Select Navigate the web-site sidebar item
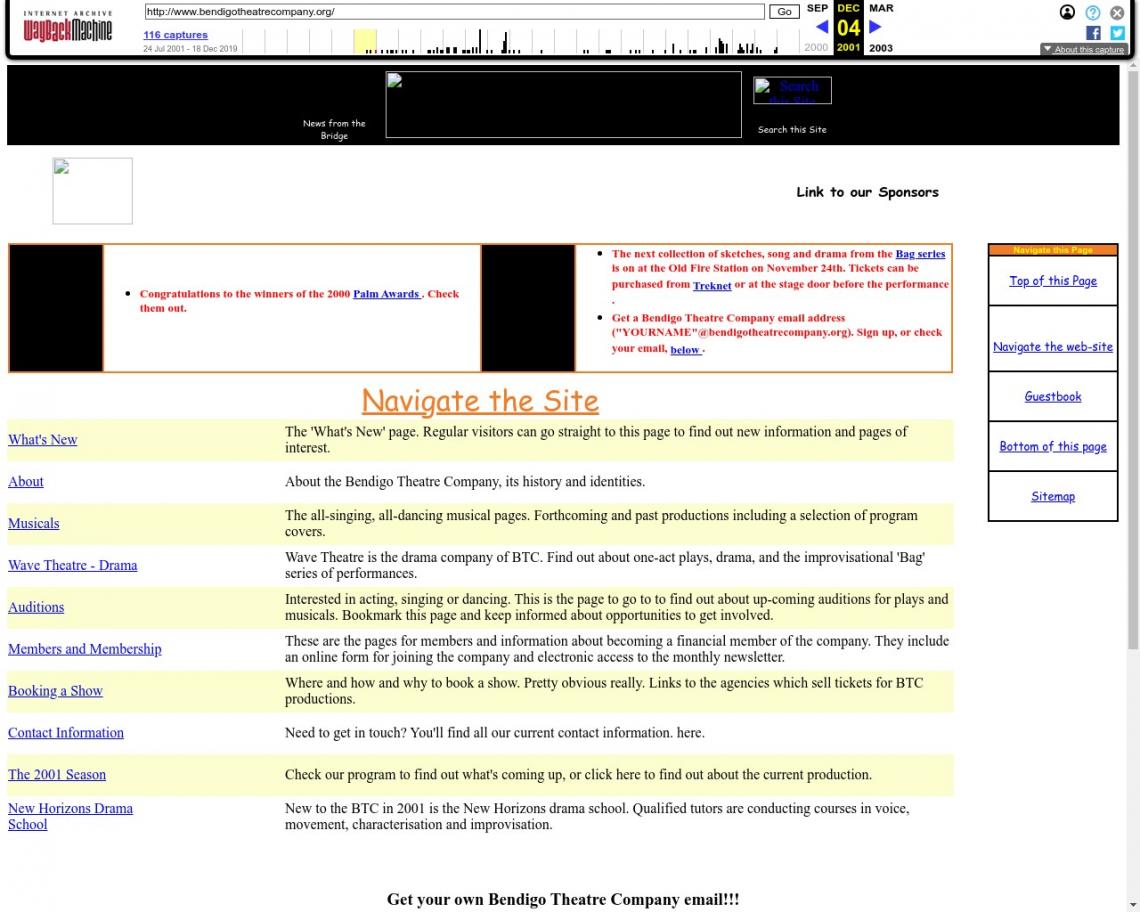The width and height of the screenshot is (1140, 912). click(1053, 347)
